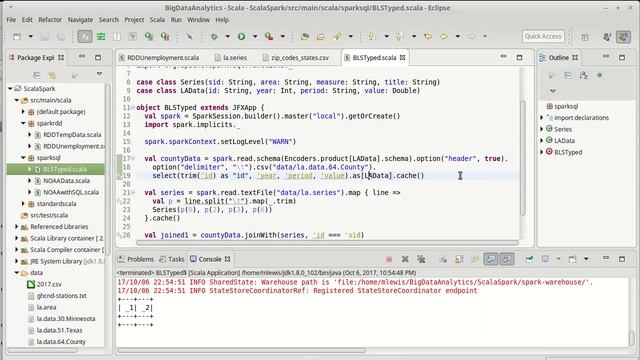
Task: Toggle Link with Editor in Package Explorer
Action: [52, 75]
